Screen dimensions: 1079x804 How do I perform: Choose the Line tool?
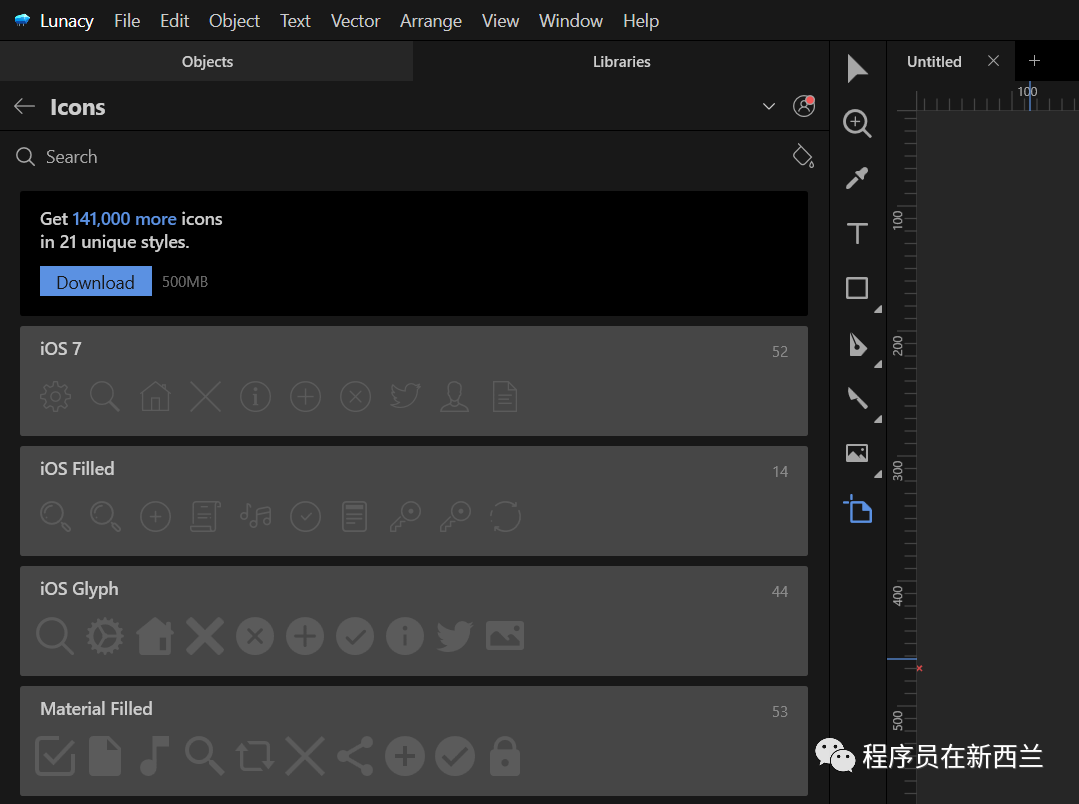coord(857,398)
